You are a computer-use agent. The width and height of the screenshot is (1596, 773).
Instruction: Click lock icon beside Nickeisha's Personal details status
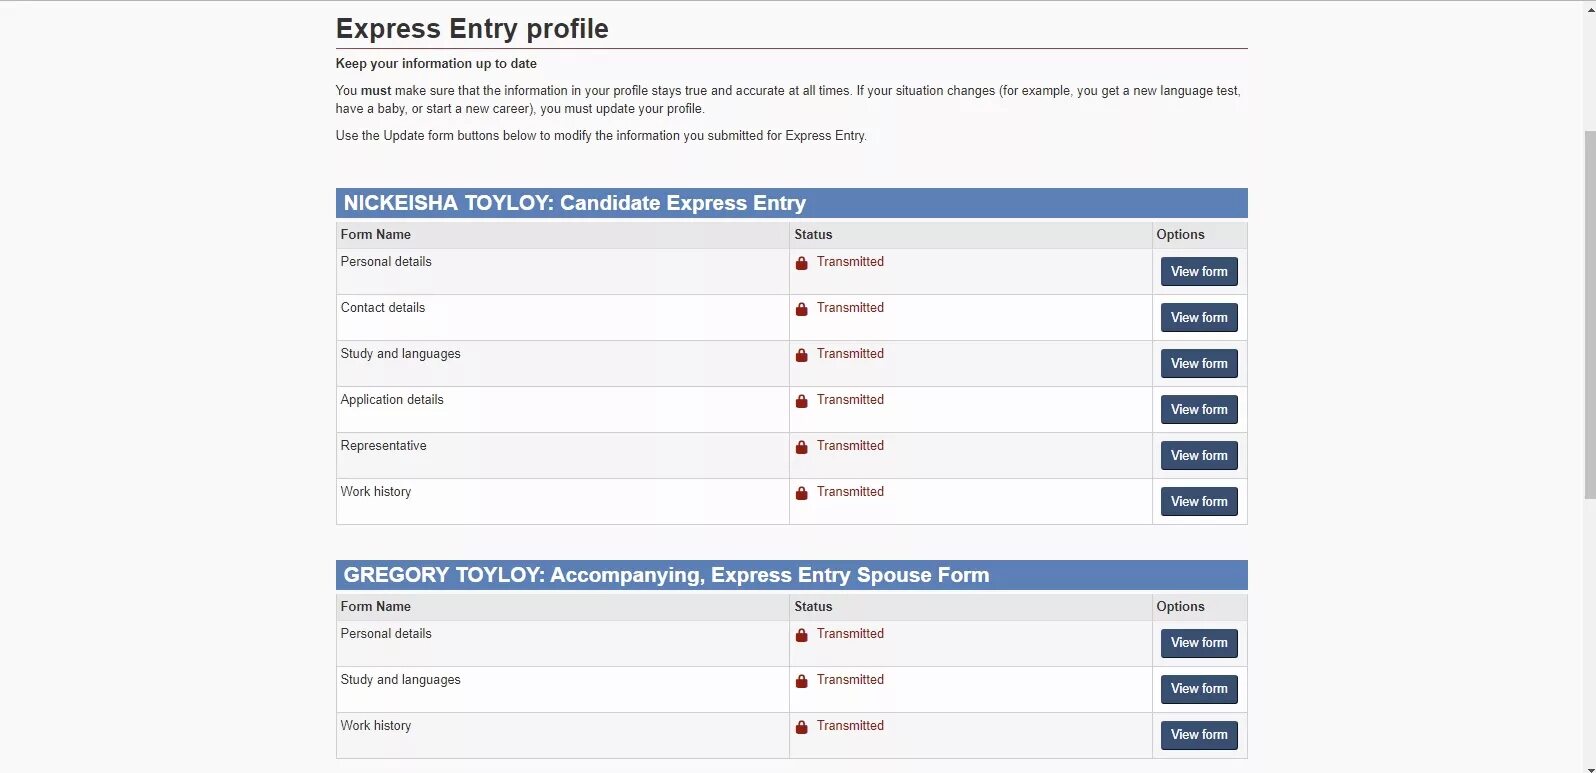coord(801,263)
